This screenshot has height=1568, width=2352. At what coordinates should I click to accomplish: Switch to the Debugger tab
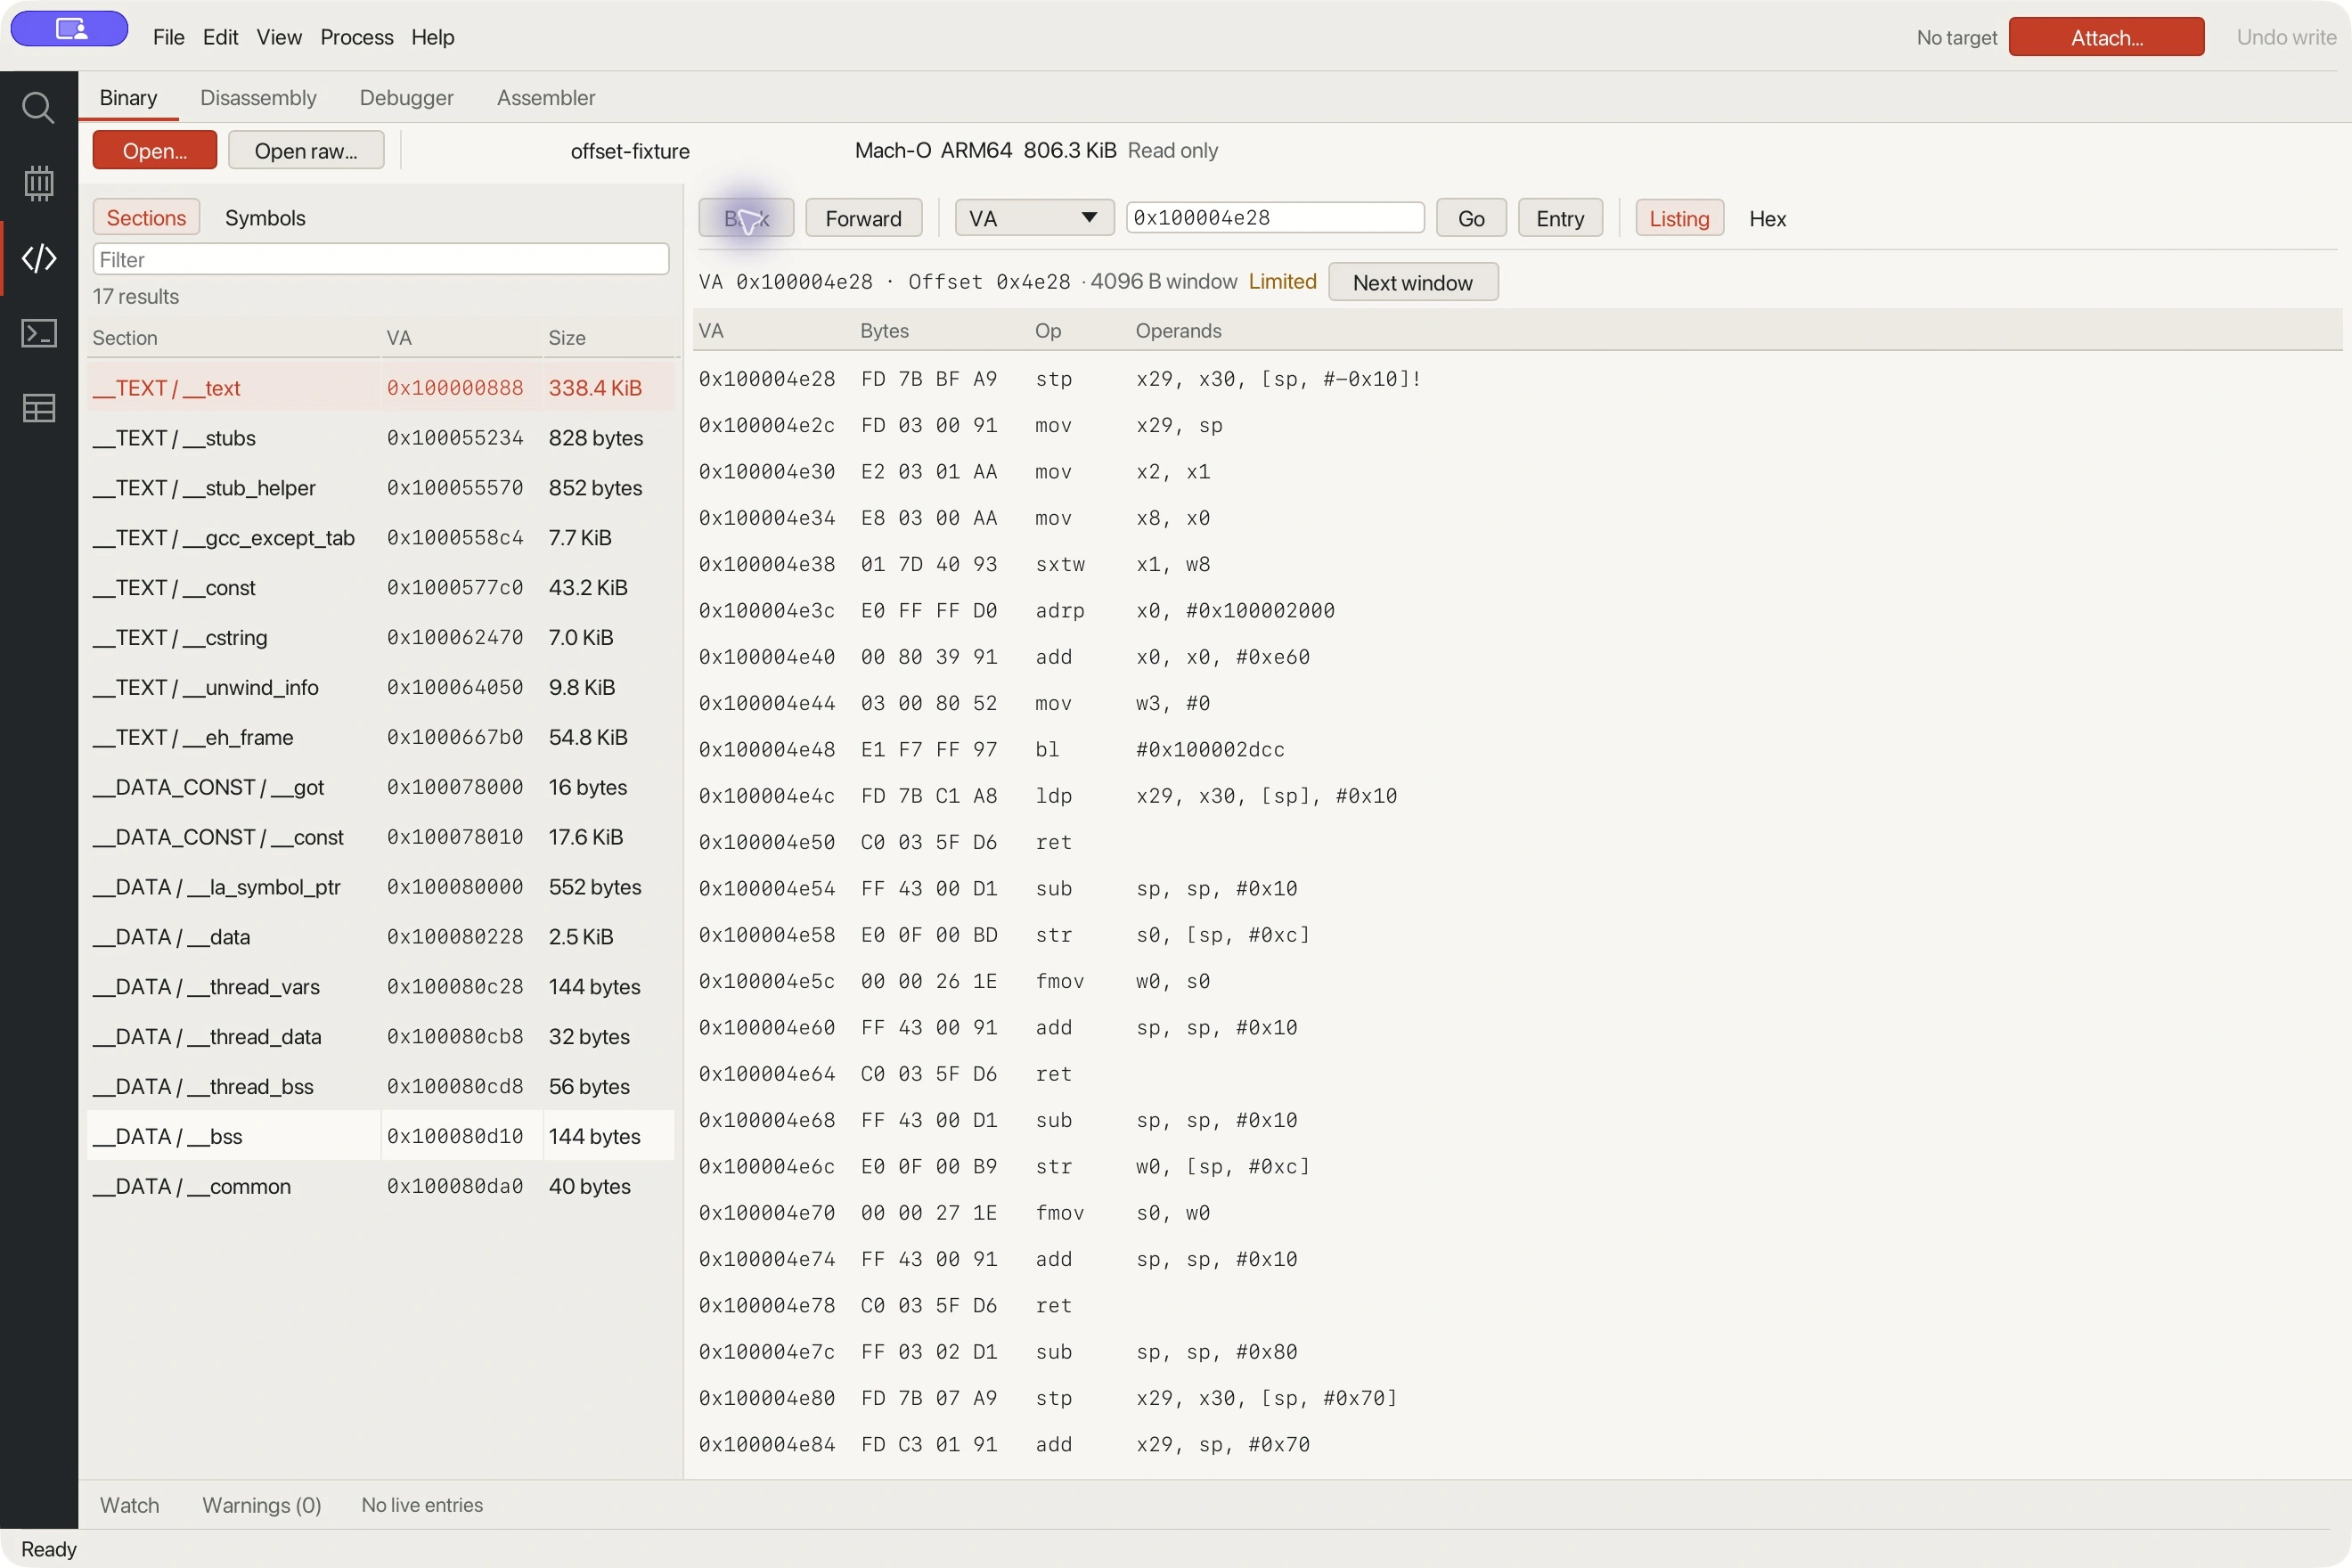[x=406, y=97]
